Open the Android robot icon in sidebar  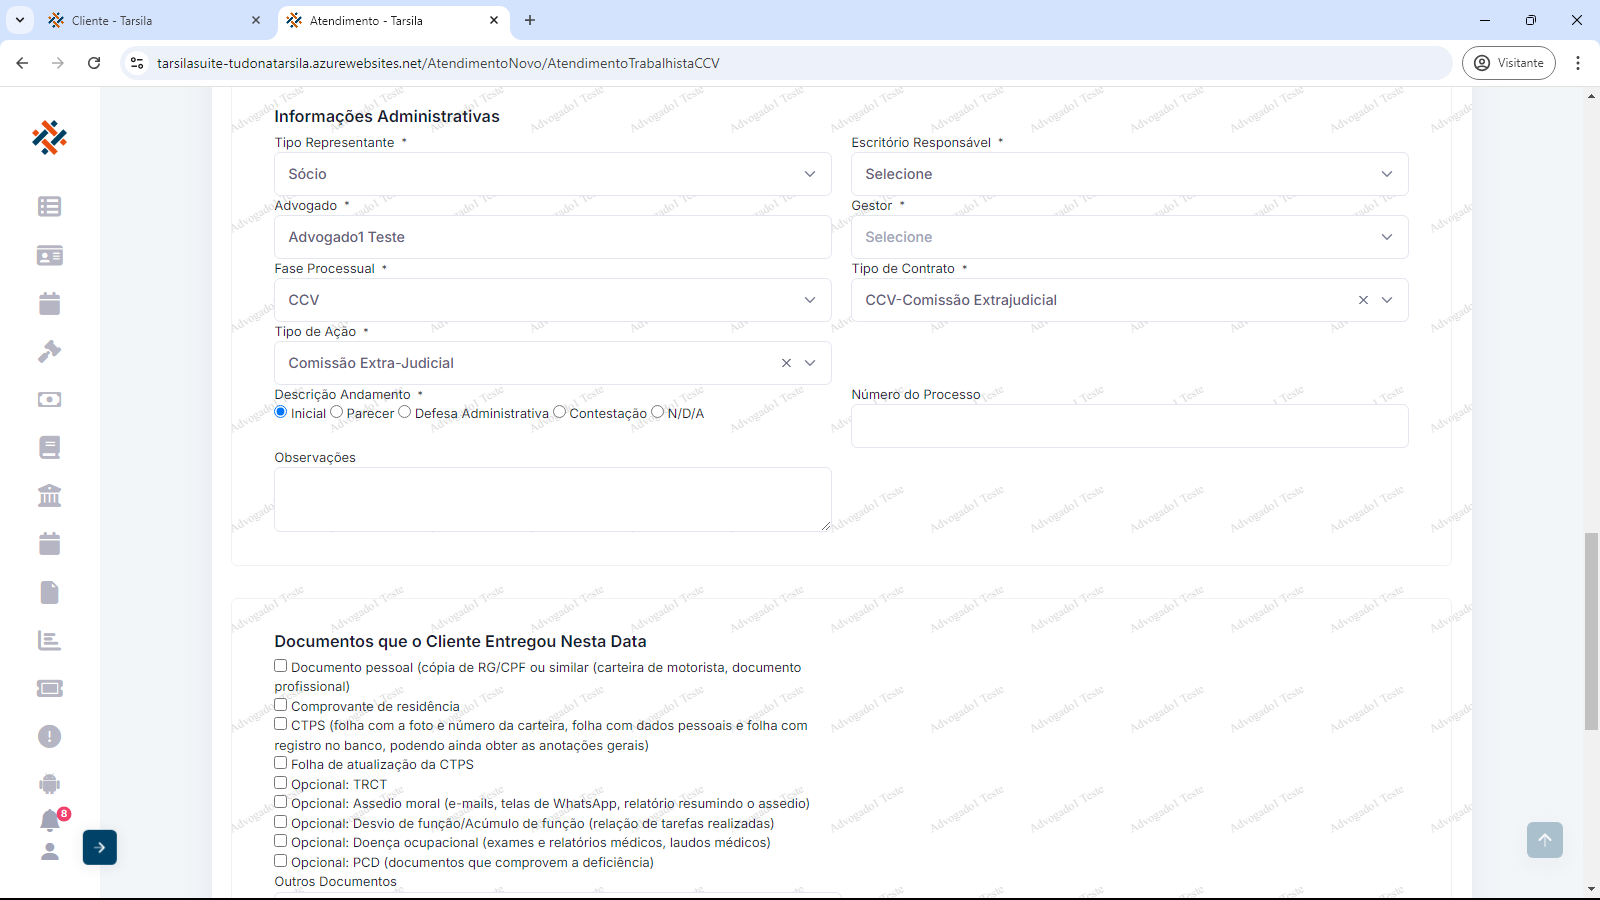tap(49, 784)
